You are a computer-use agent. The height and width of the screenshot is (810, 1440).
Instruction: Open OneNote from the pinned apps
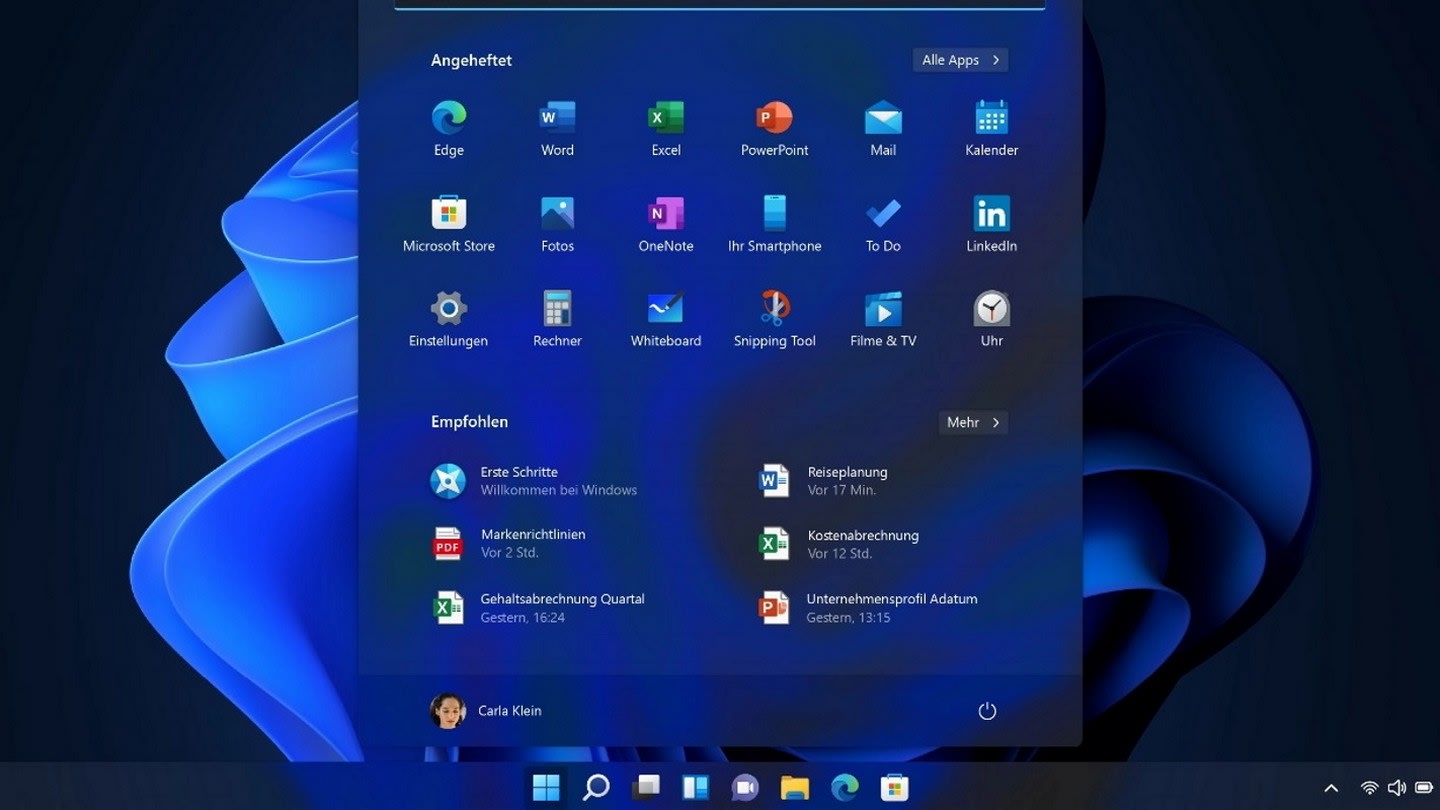[665, 215]
